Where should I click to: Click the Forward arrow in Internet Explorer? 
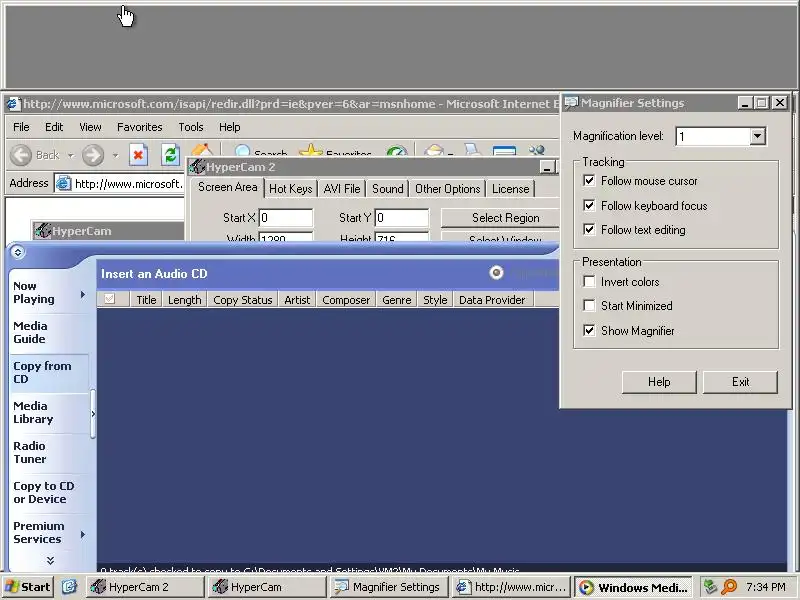(x=93, y=155)
